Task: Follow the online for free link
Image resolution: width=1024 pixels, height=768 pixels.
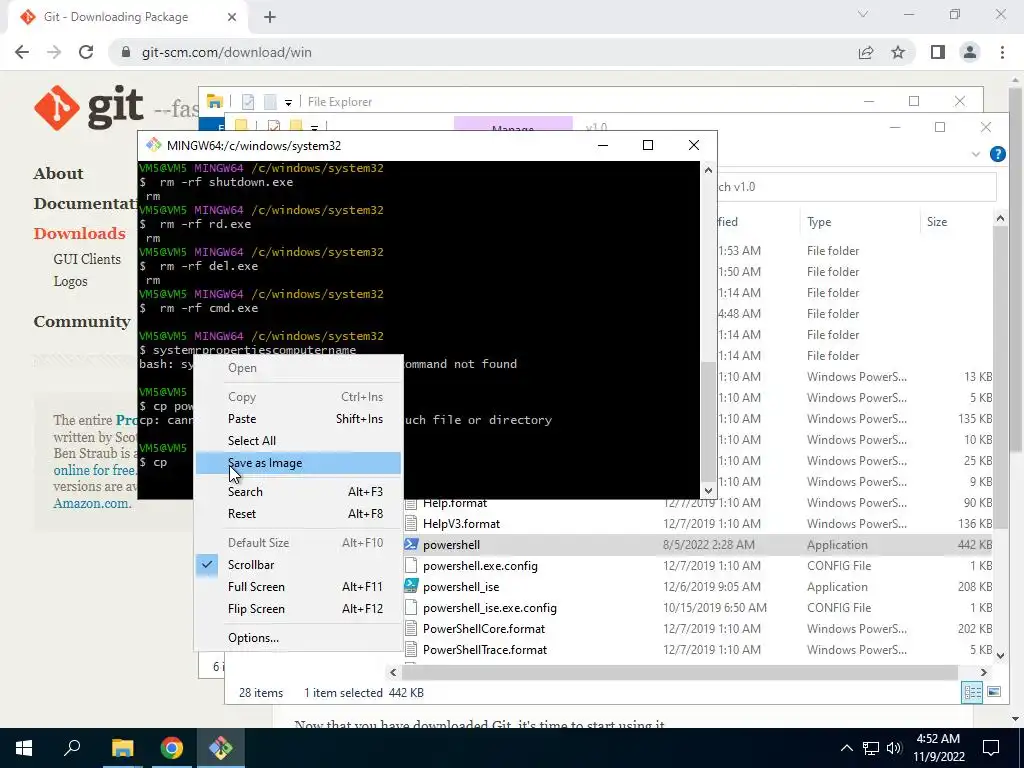Action: (95, 470)
